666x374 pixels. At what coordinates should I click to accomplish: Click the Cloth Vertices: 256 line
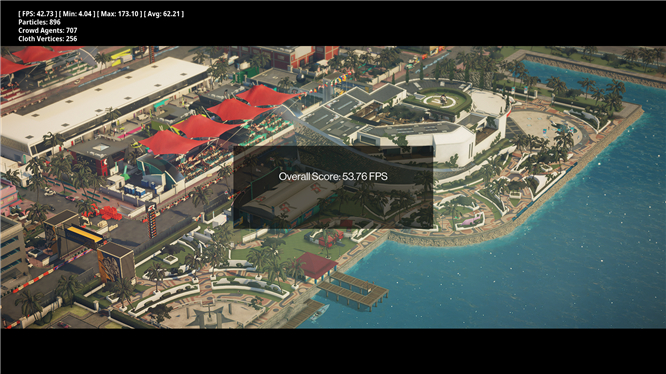point(48,39)
